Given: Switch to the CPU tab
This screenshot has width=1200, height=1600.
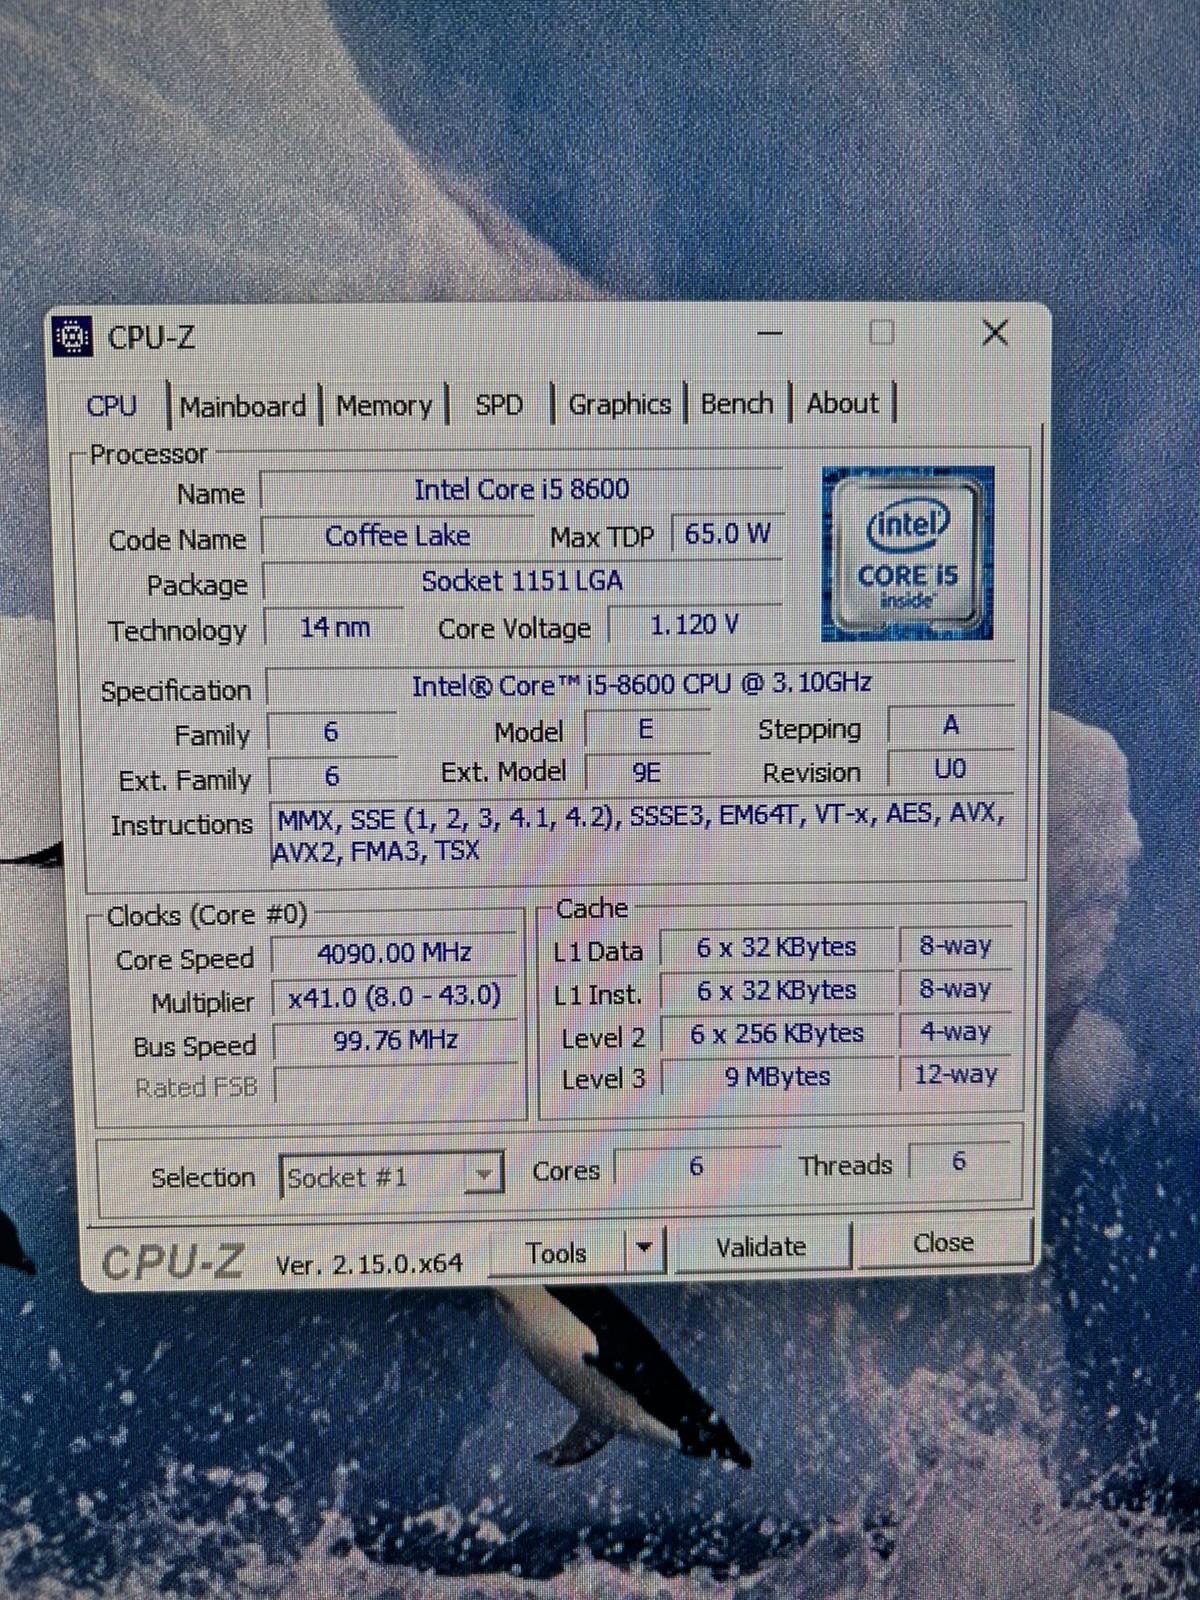Looking at the screenshot, I should pyautogui.click(x=111, y=406).
